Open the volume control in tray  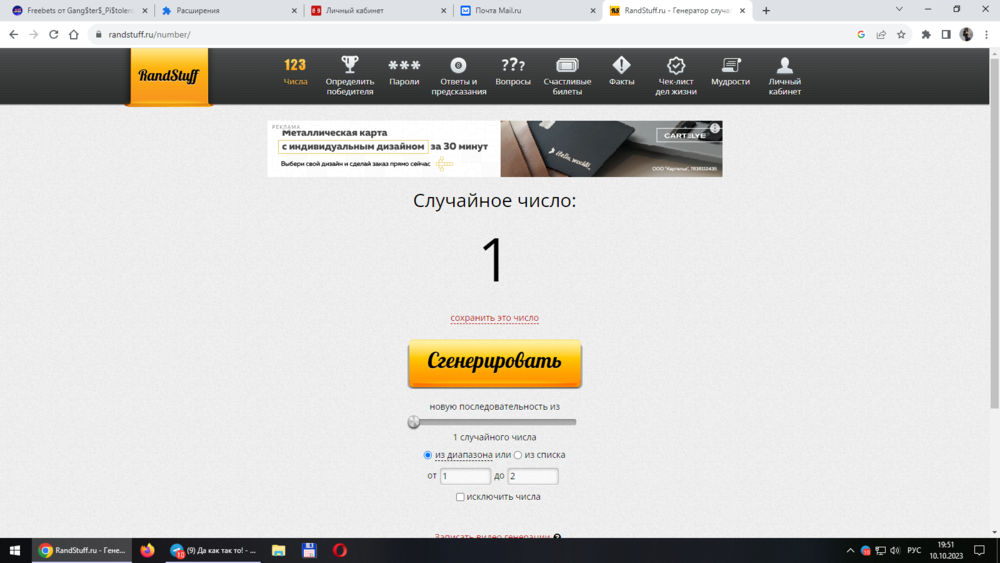[x=895, y=550]
